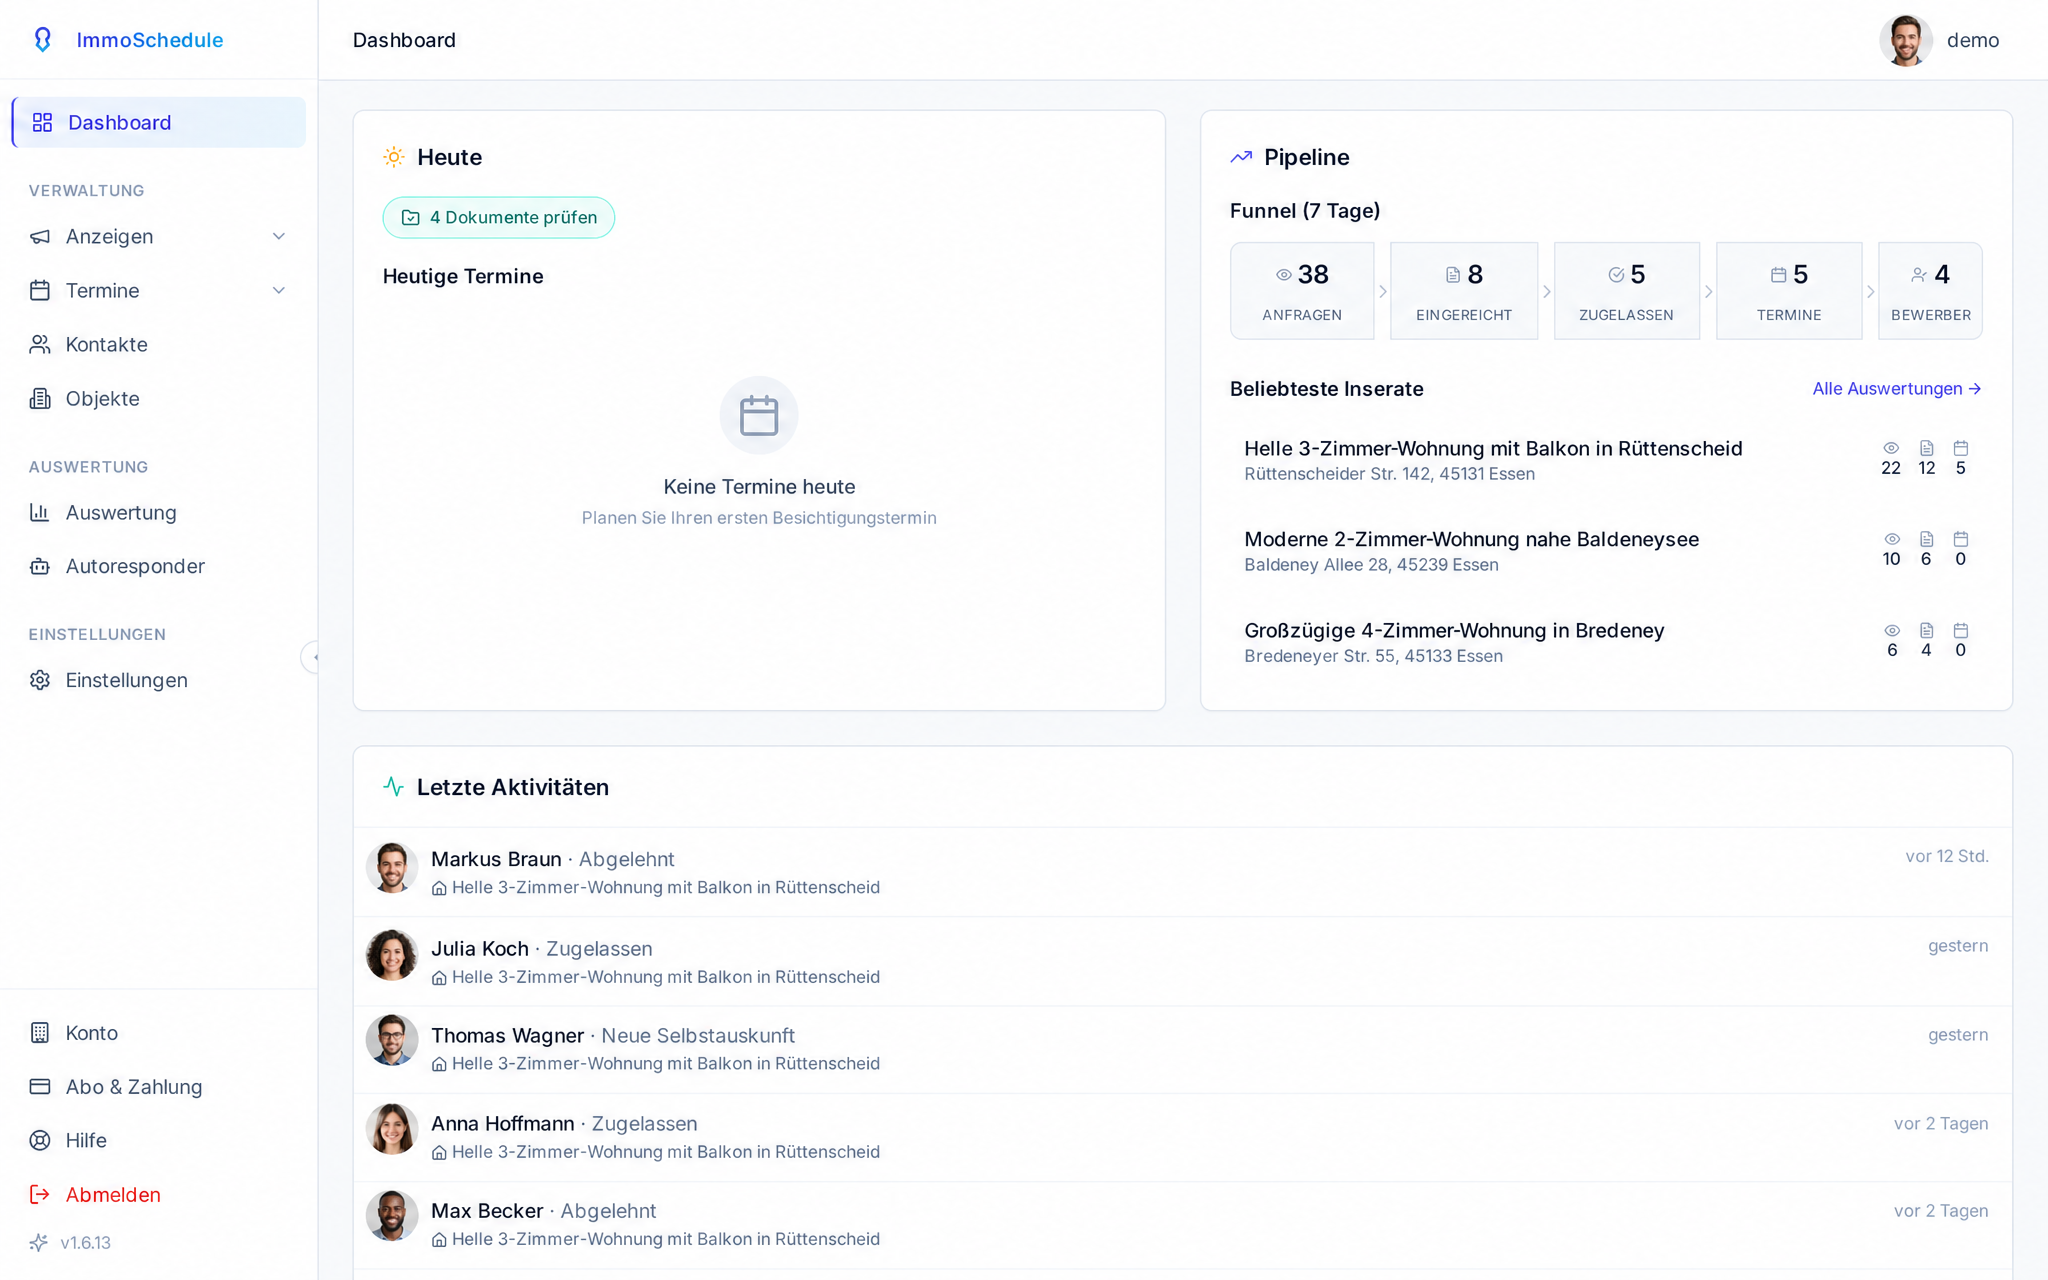The image size is (2048, 1280).
Task: Click Julia Koch's avatar
Action: 392,955
